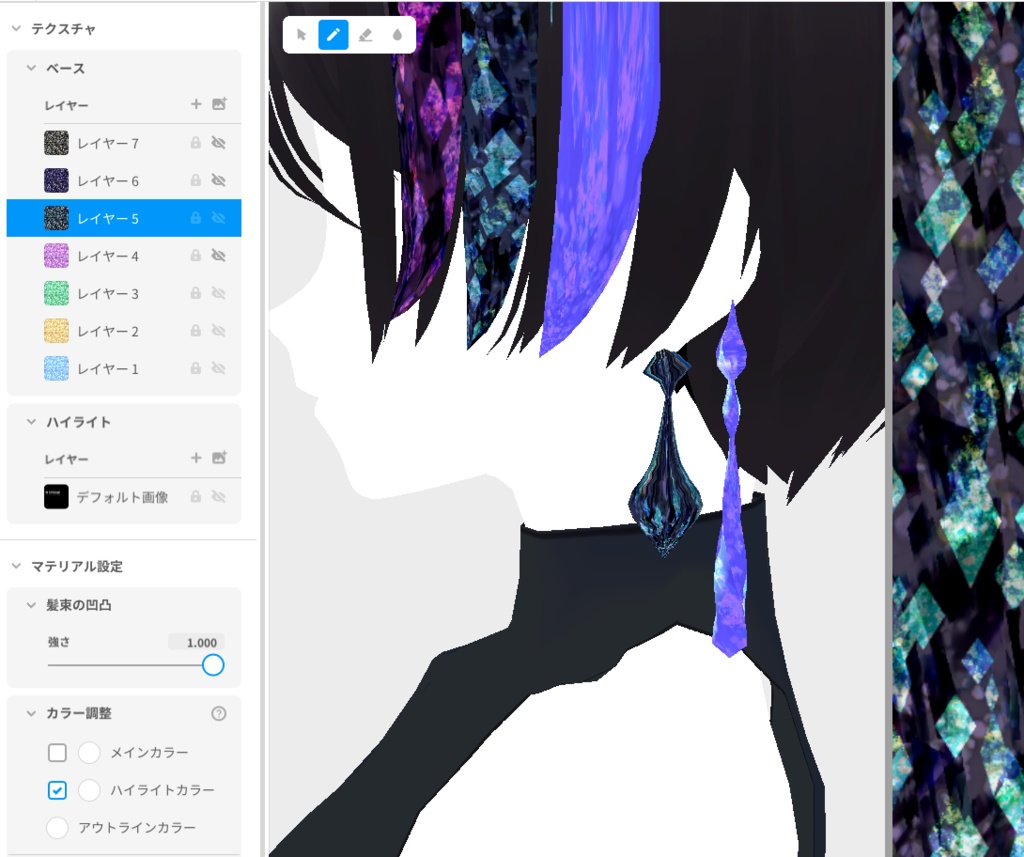Click the lock icon on レイヤー7
This screenshot has width=1024, height=857.
point(197,142)
